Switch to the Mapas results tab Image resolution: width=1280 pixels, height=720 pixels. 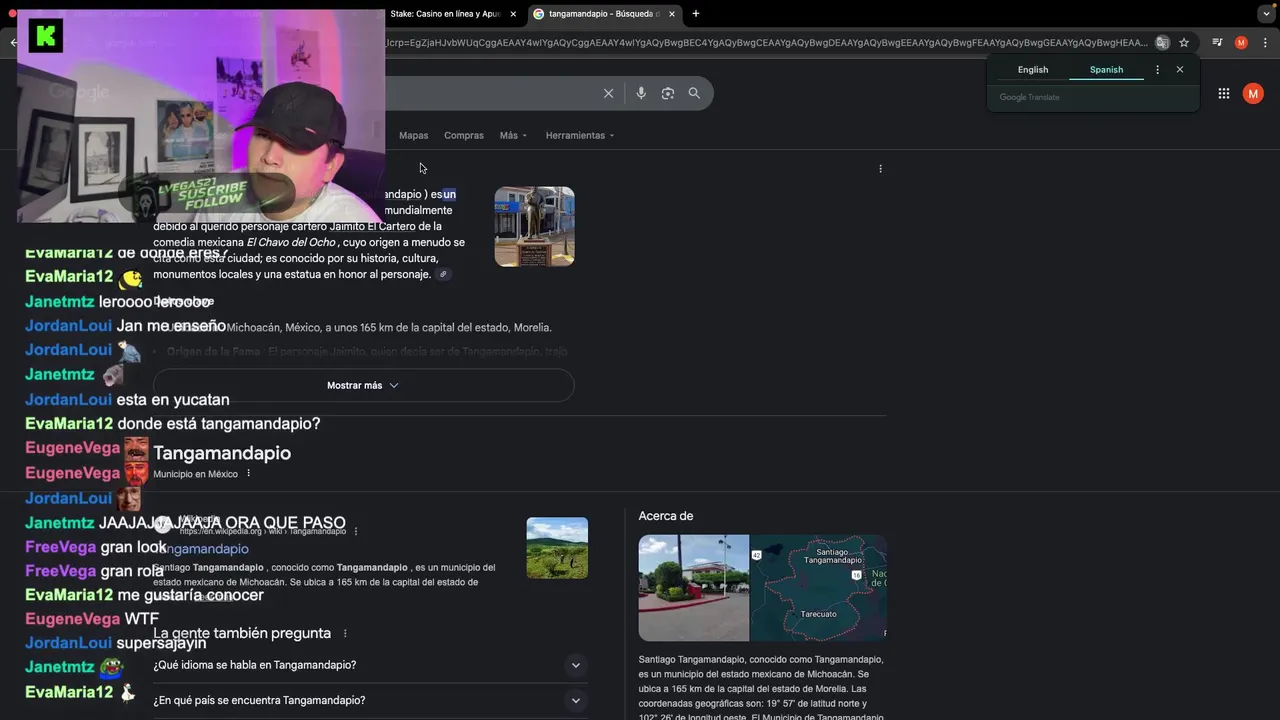point(413,135)
